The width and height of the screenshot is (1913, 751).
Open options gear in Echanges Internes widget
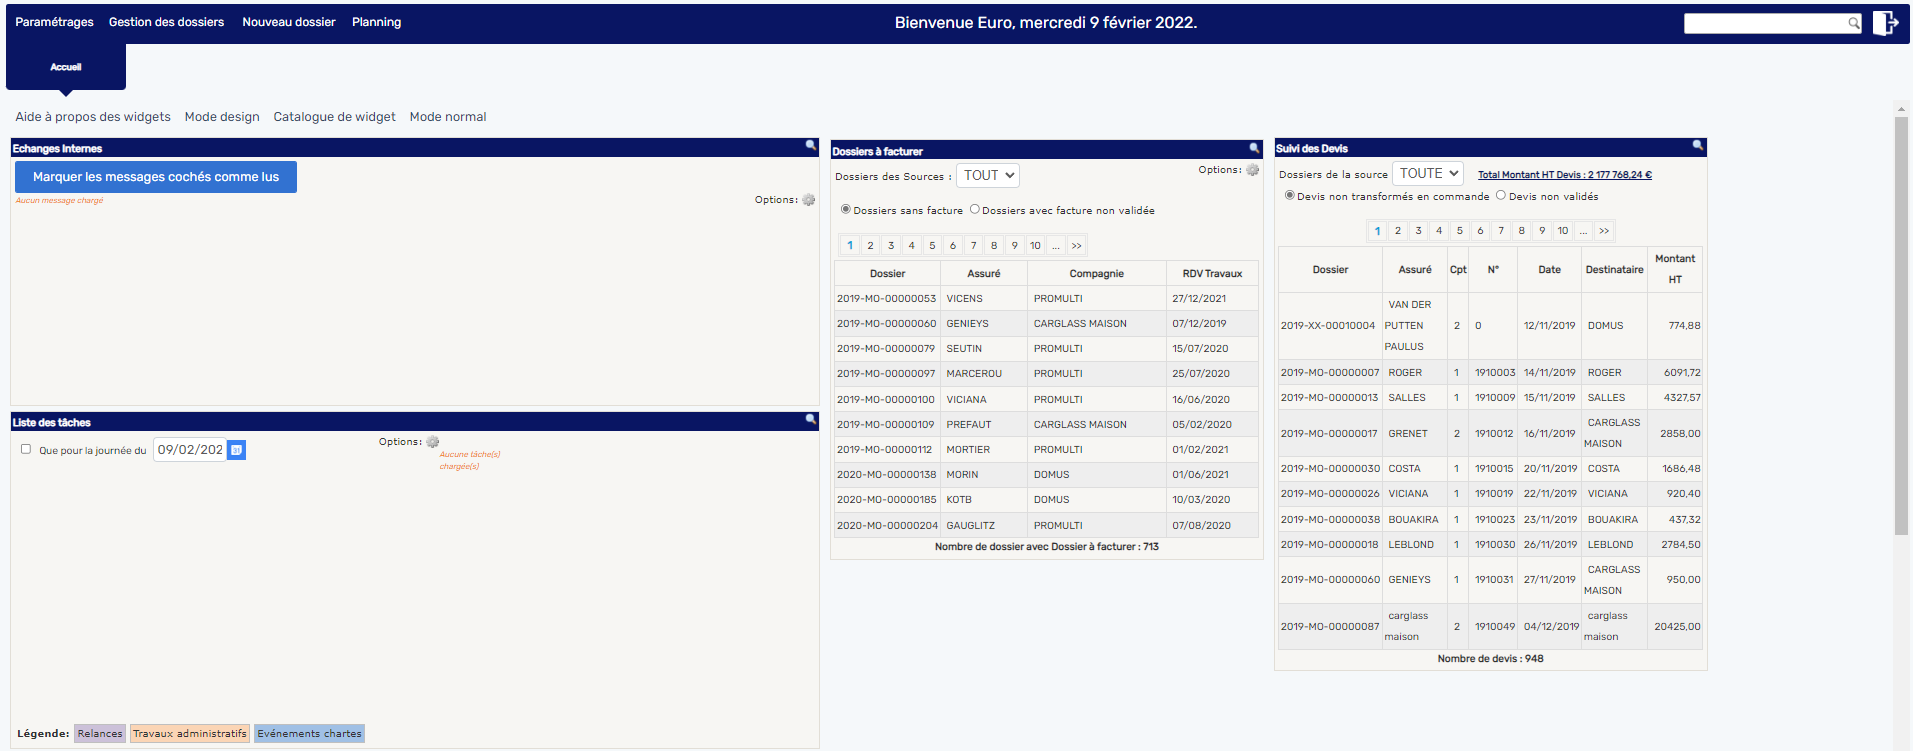tap(809, 200)
